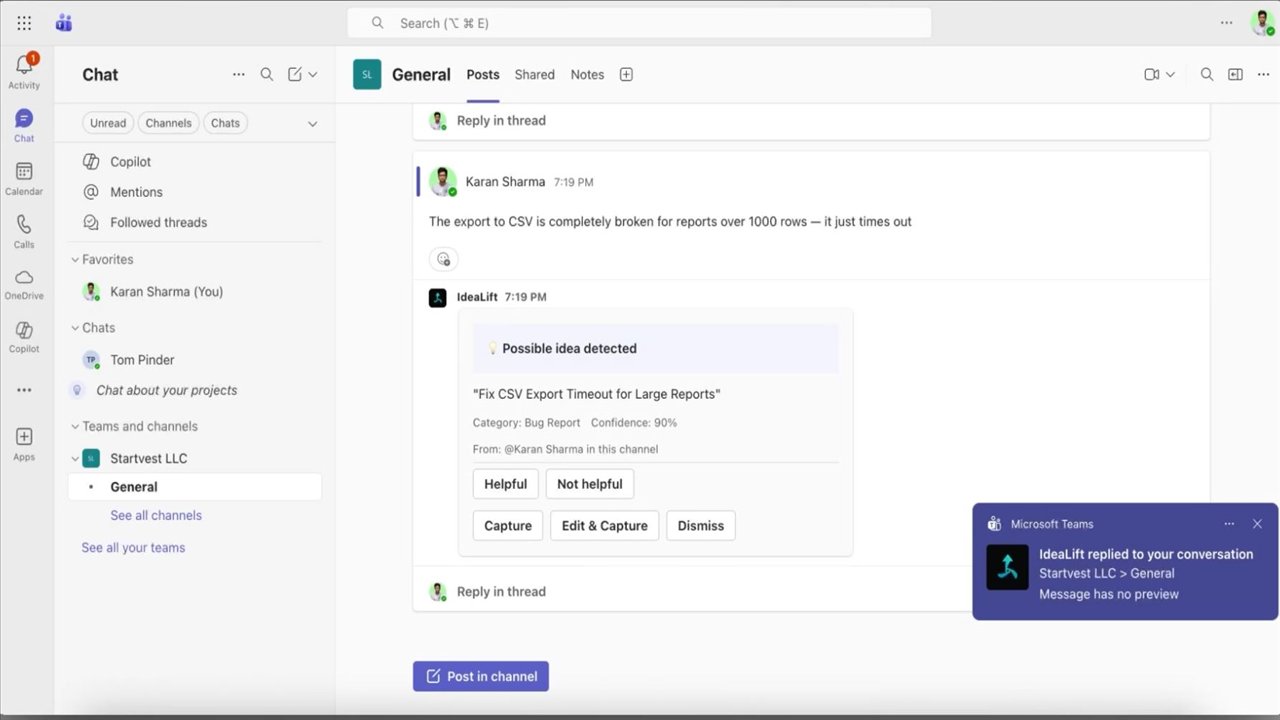Open the profile picture in the top right corner
1280x720 pixels.
tap(1262, 23)
